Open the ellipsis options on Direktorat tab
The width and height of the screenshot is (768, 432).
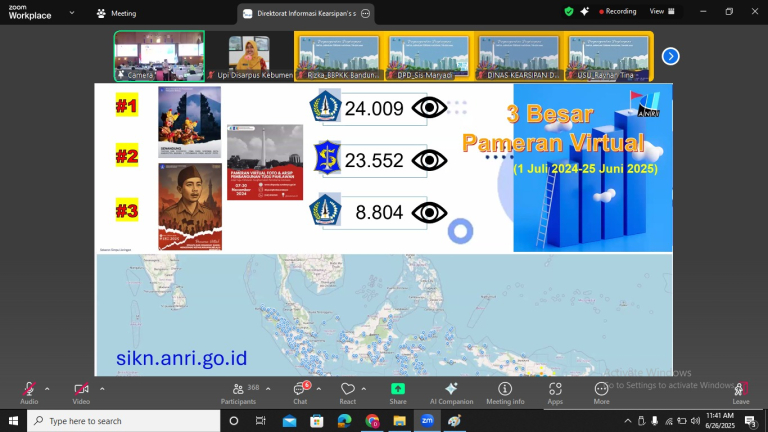pyautogui.click(x=365, y=14)
